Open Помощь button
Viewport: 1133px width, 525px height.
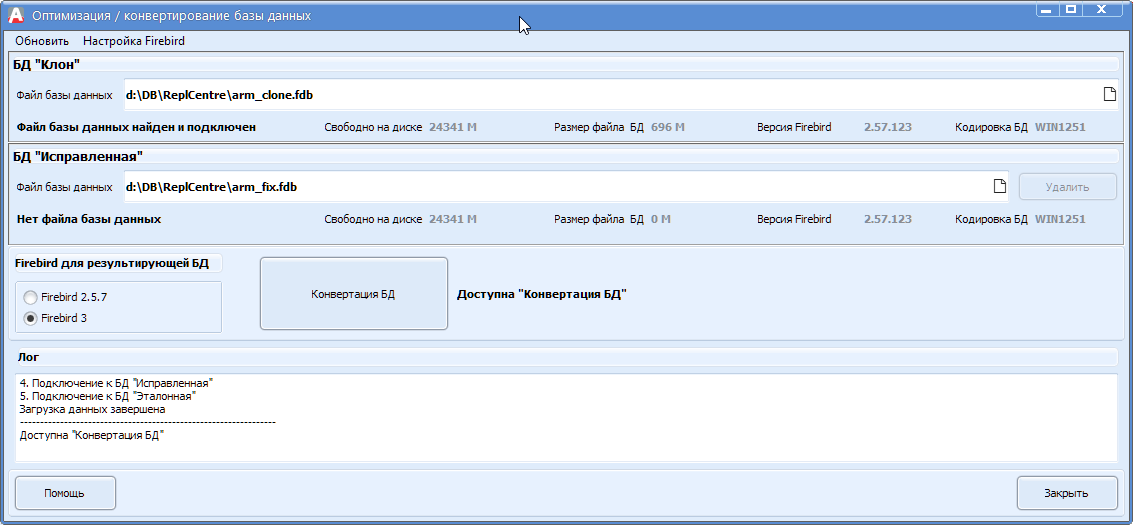pos(65,493)
